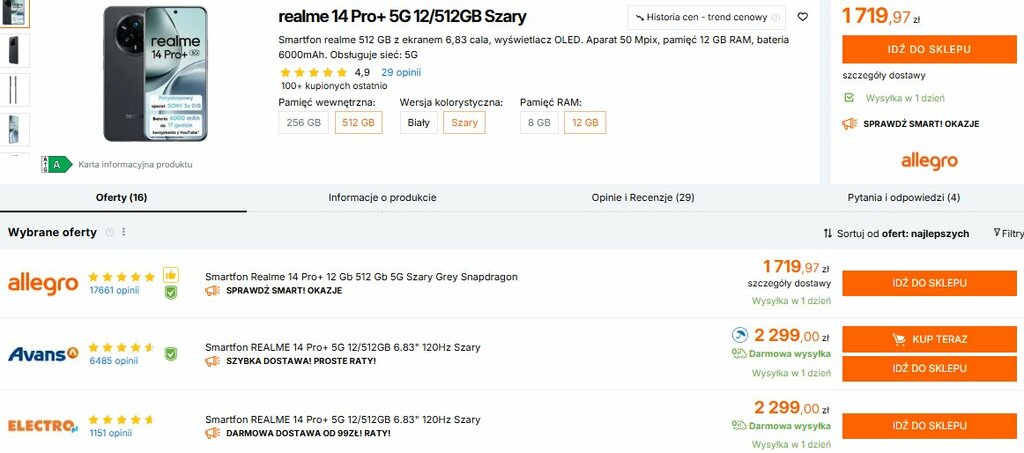Choose the Biały color version
Viewport: 1024px width, 453px height.
point(418,122)
